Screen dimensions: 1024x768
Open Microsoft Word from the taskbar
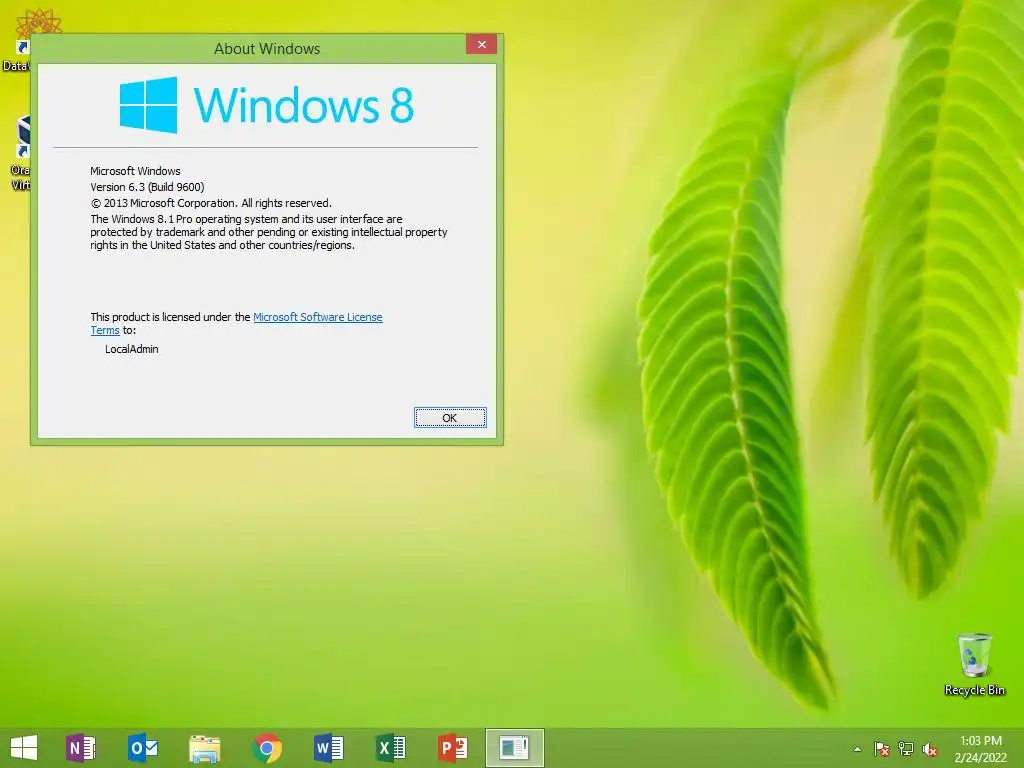(328, 748)
